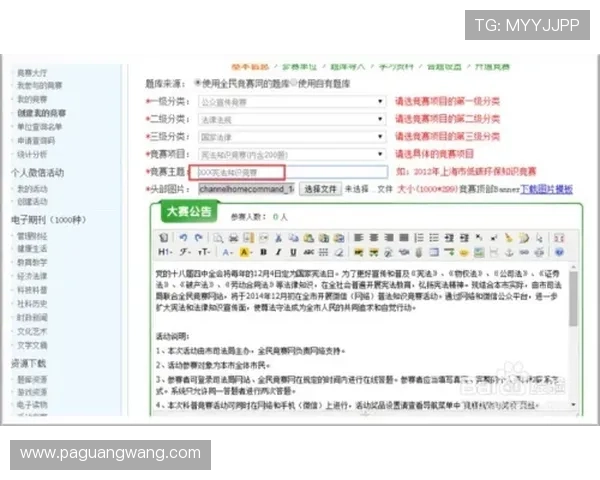Click the fifth step tab in wizard
This screenshot has width=600, height=480.
coord(444,67)
